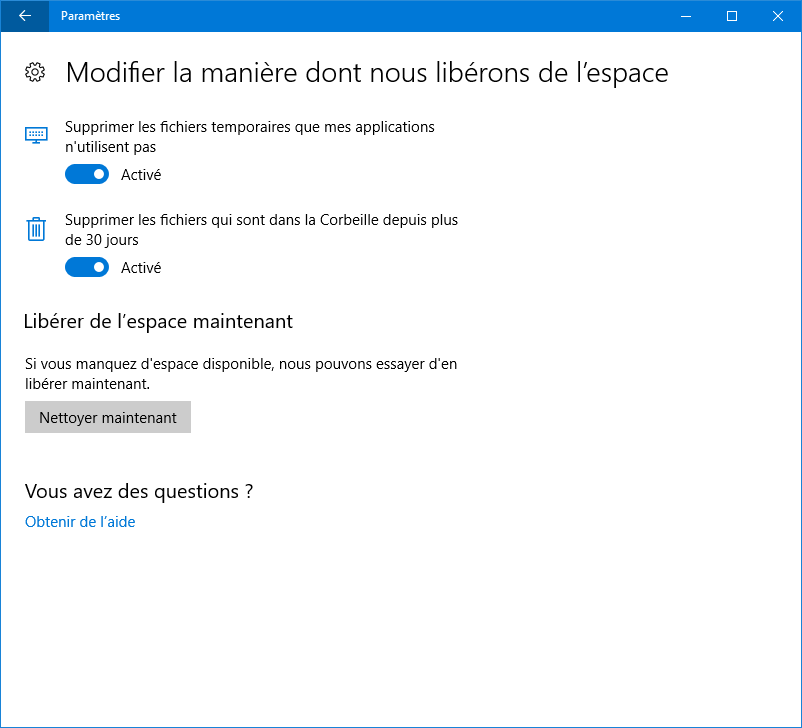Click the heading Modifier la manière dont nous libérons
This screenshot has width=802, height=728.
click(x=367, y=73)
